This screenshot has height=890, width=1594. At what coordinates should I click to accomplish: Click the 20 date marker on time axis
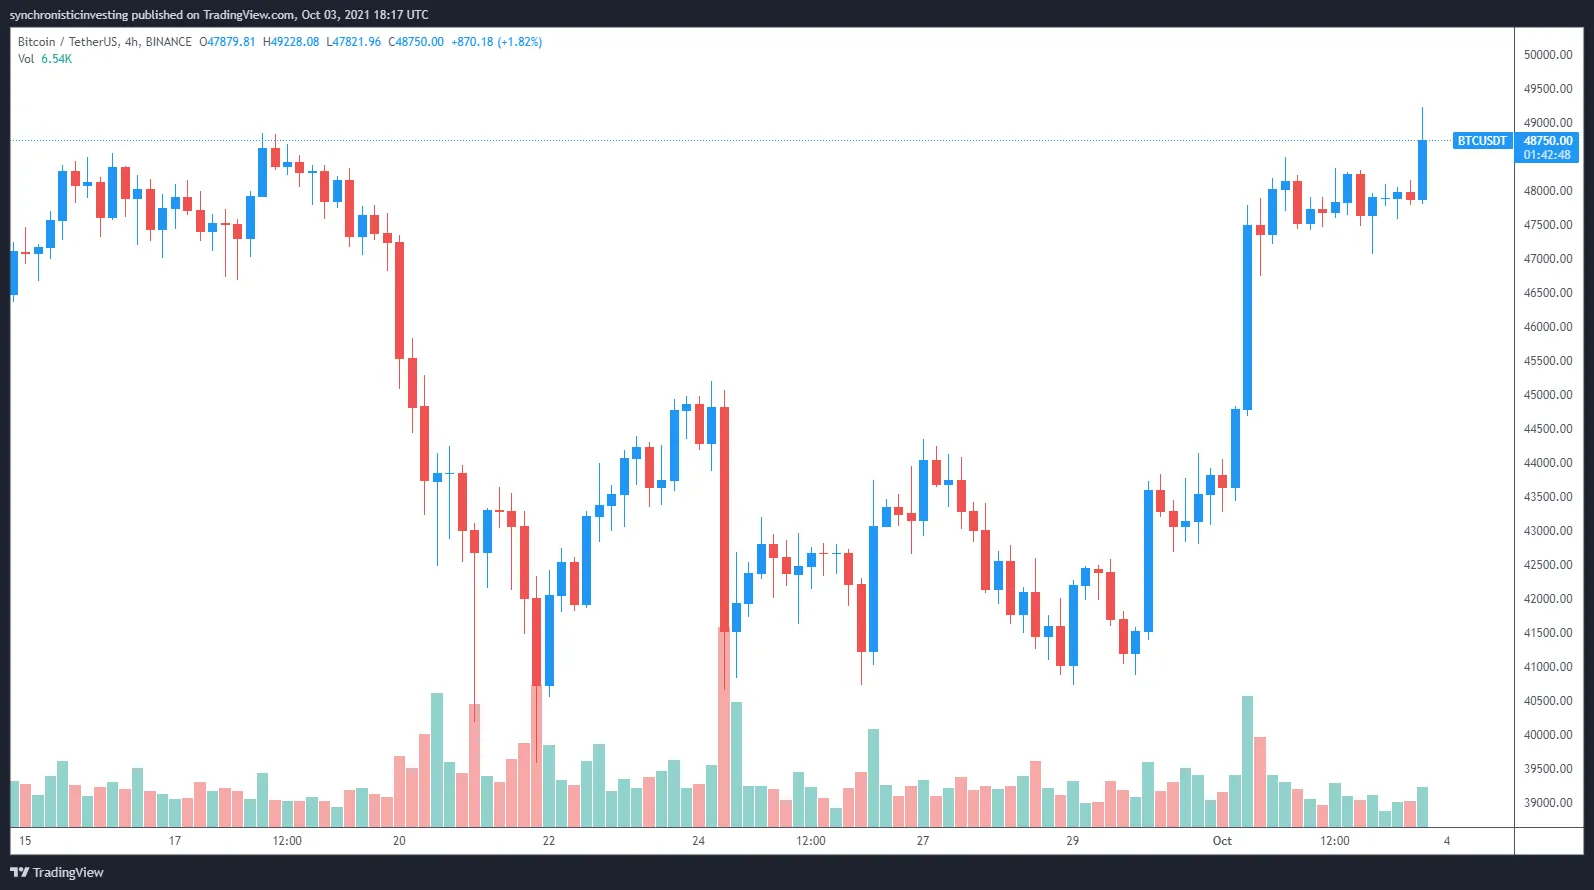(x=399, y=841)
